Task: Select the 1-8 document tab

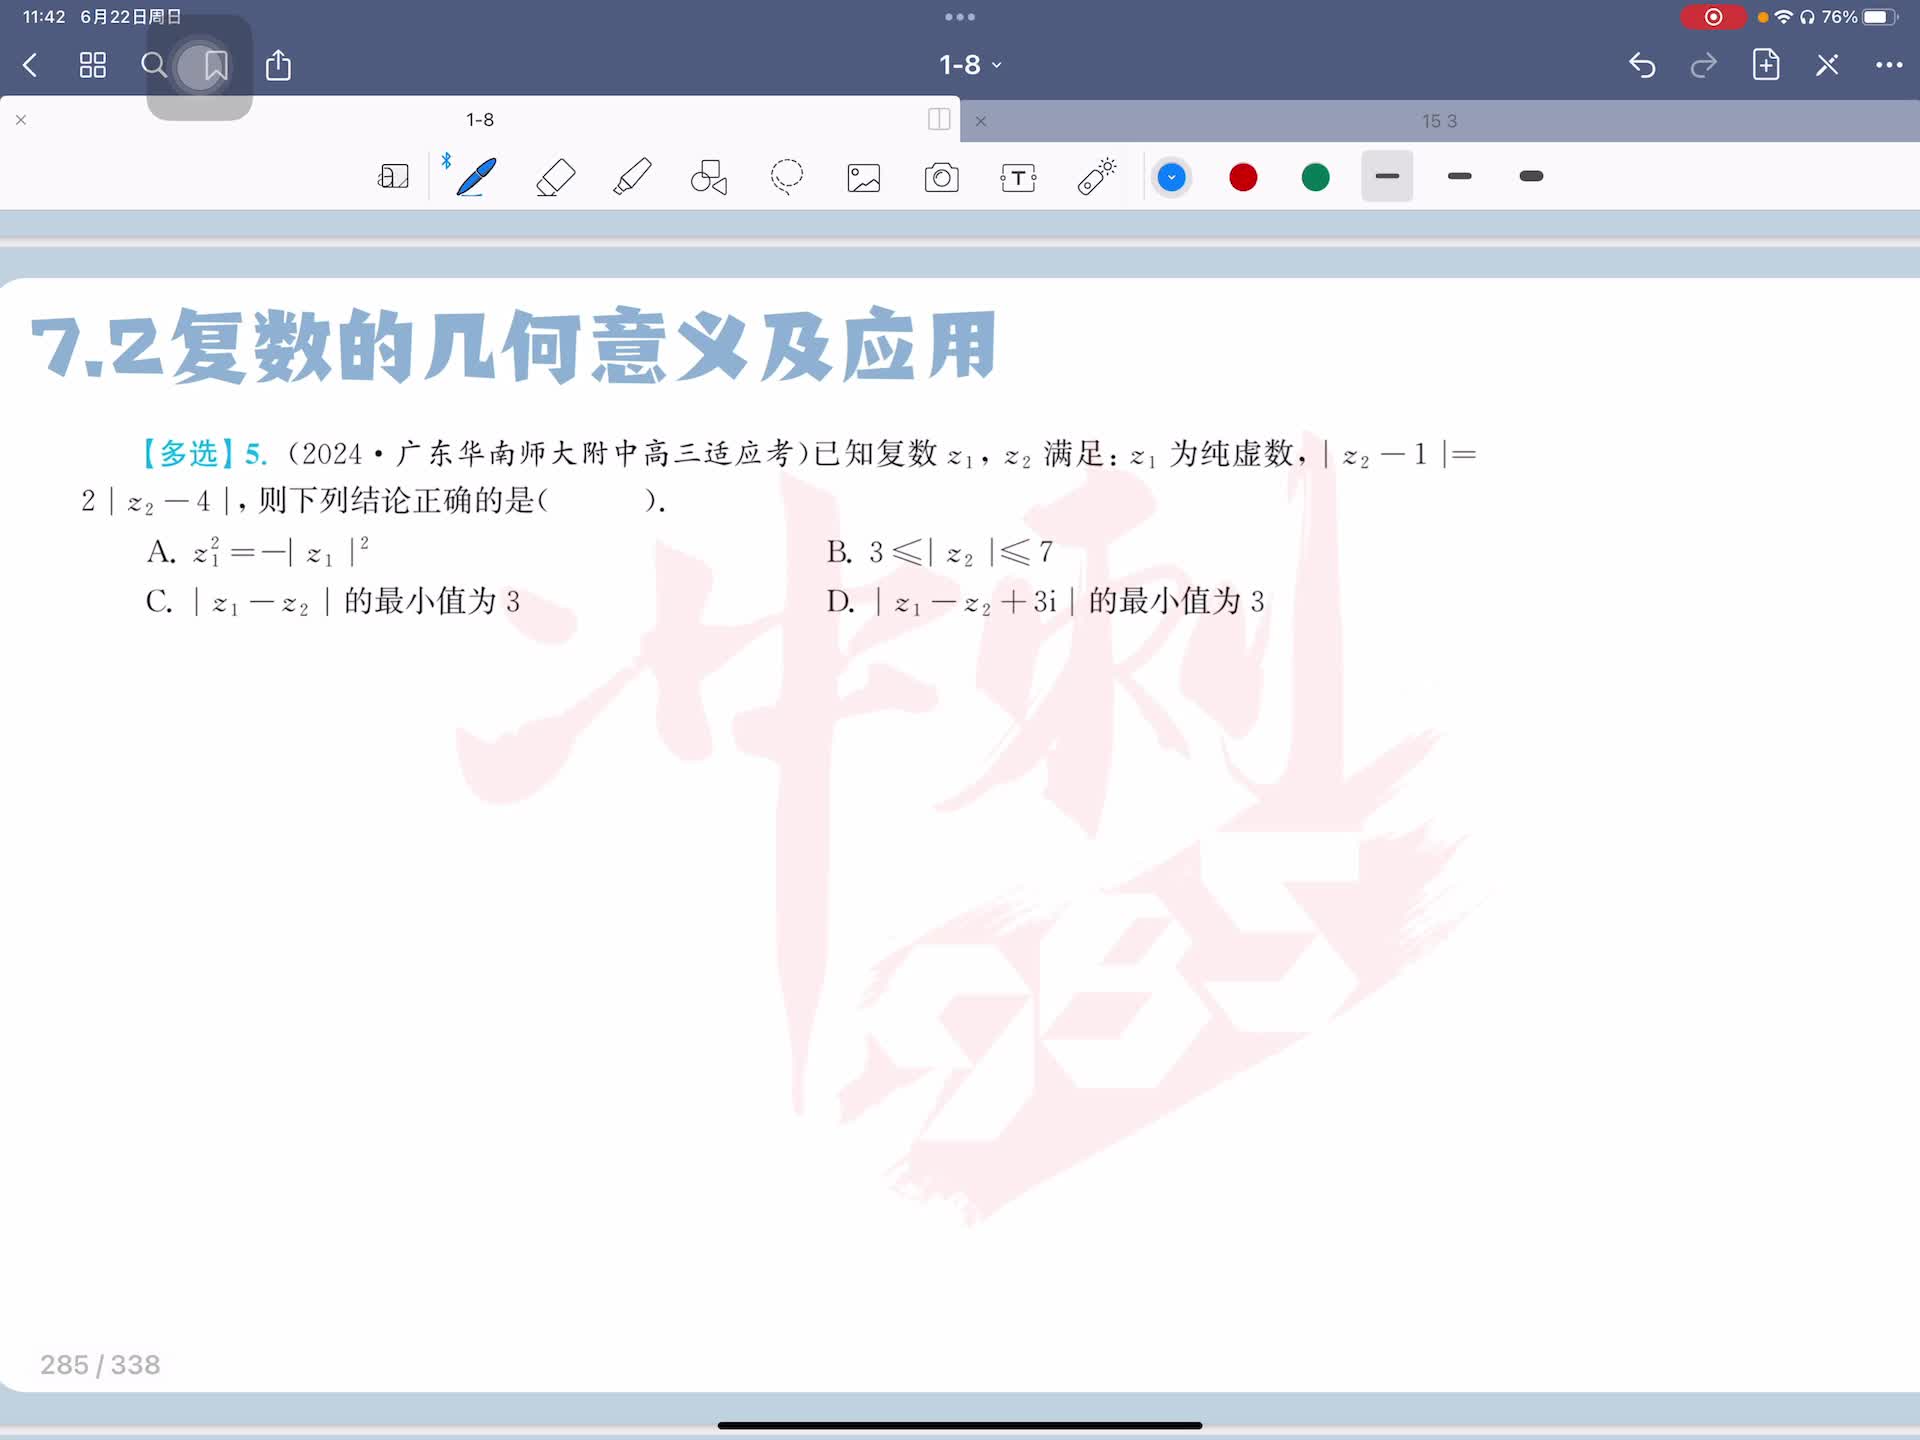Action: (480, 120)
